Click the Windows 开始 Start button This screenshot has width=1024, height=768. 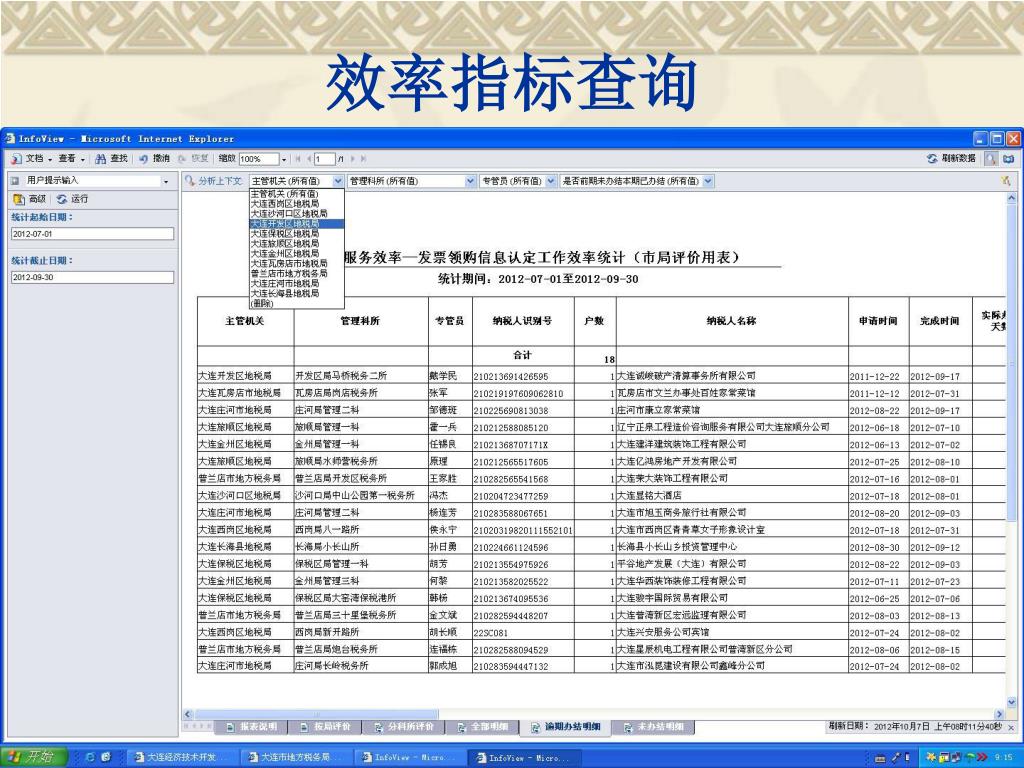pyautogui.click(x=33, y=758)
